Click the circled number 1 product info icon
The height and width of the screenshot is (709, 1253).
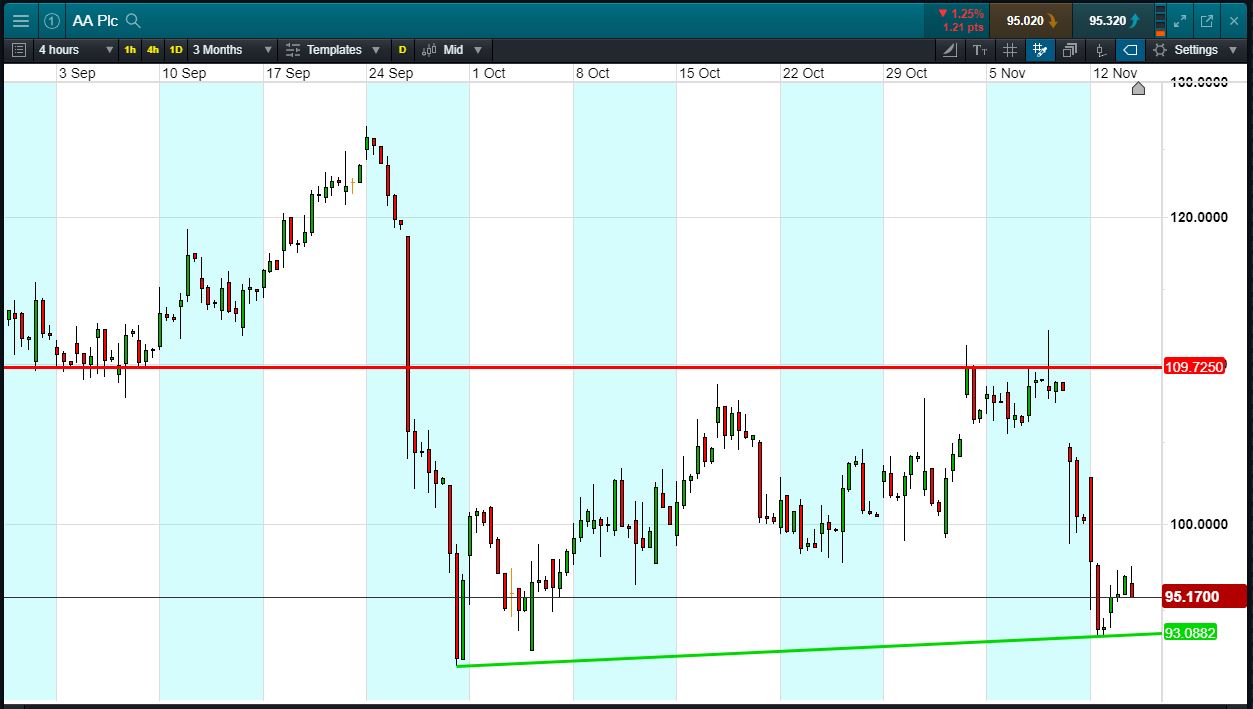[52, 20]
